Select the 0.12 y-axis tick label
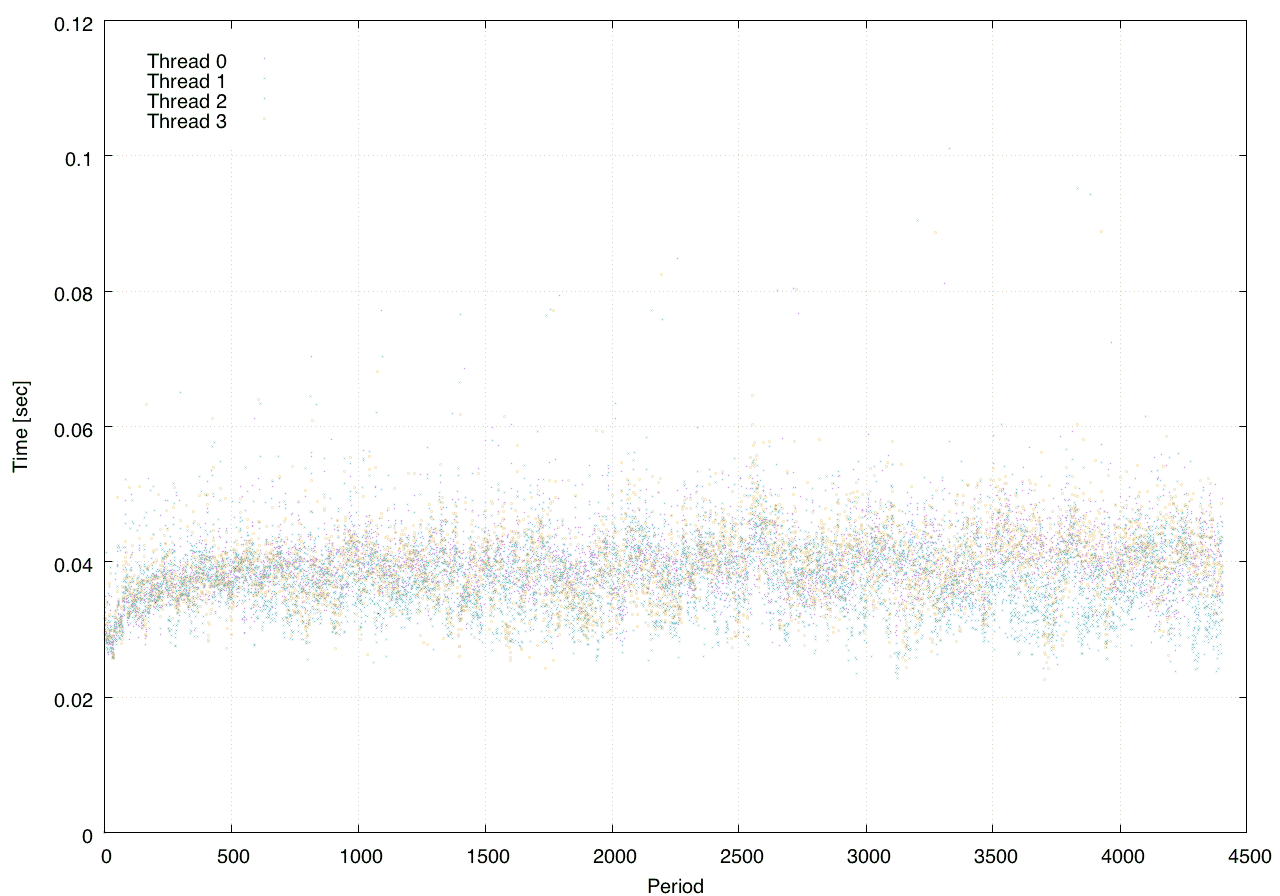Image resolution: width=1280 pixels, height=896 pixels. 73,22
